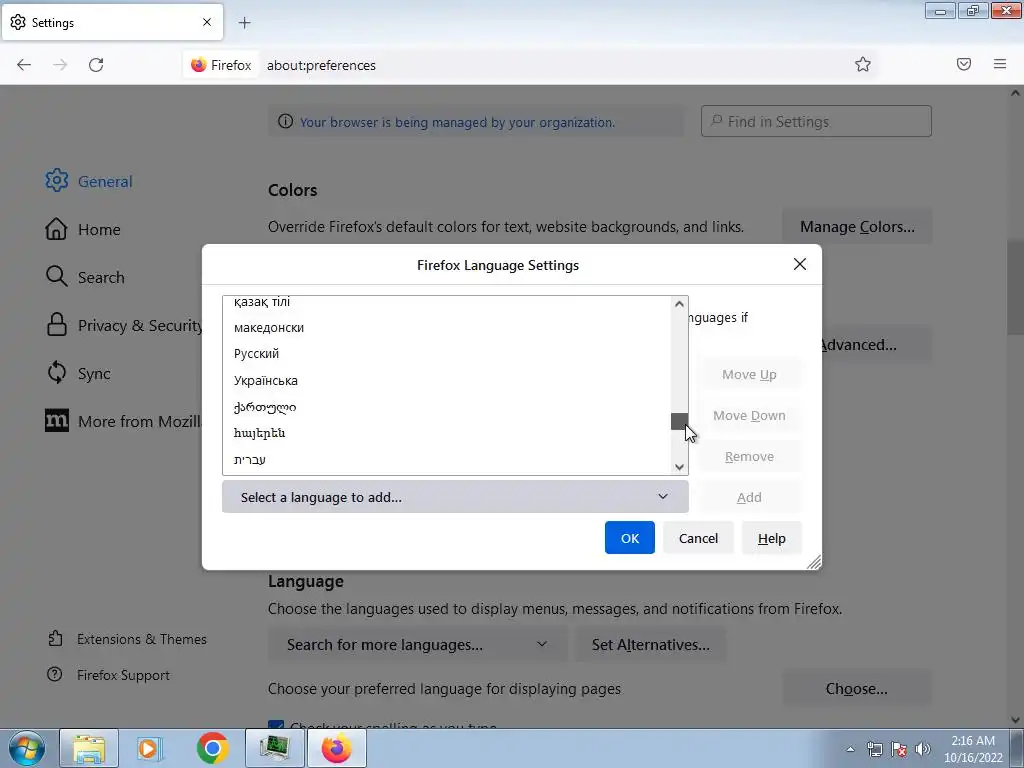Click the Find in Settings search field

coord(816,121)
